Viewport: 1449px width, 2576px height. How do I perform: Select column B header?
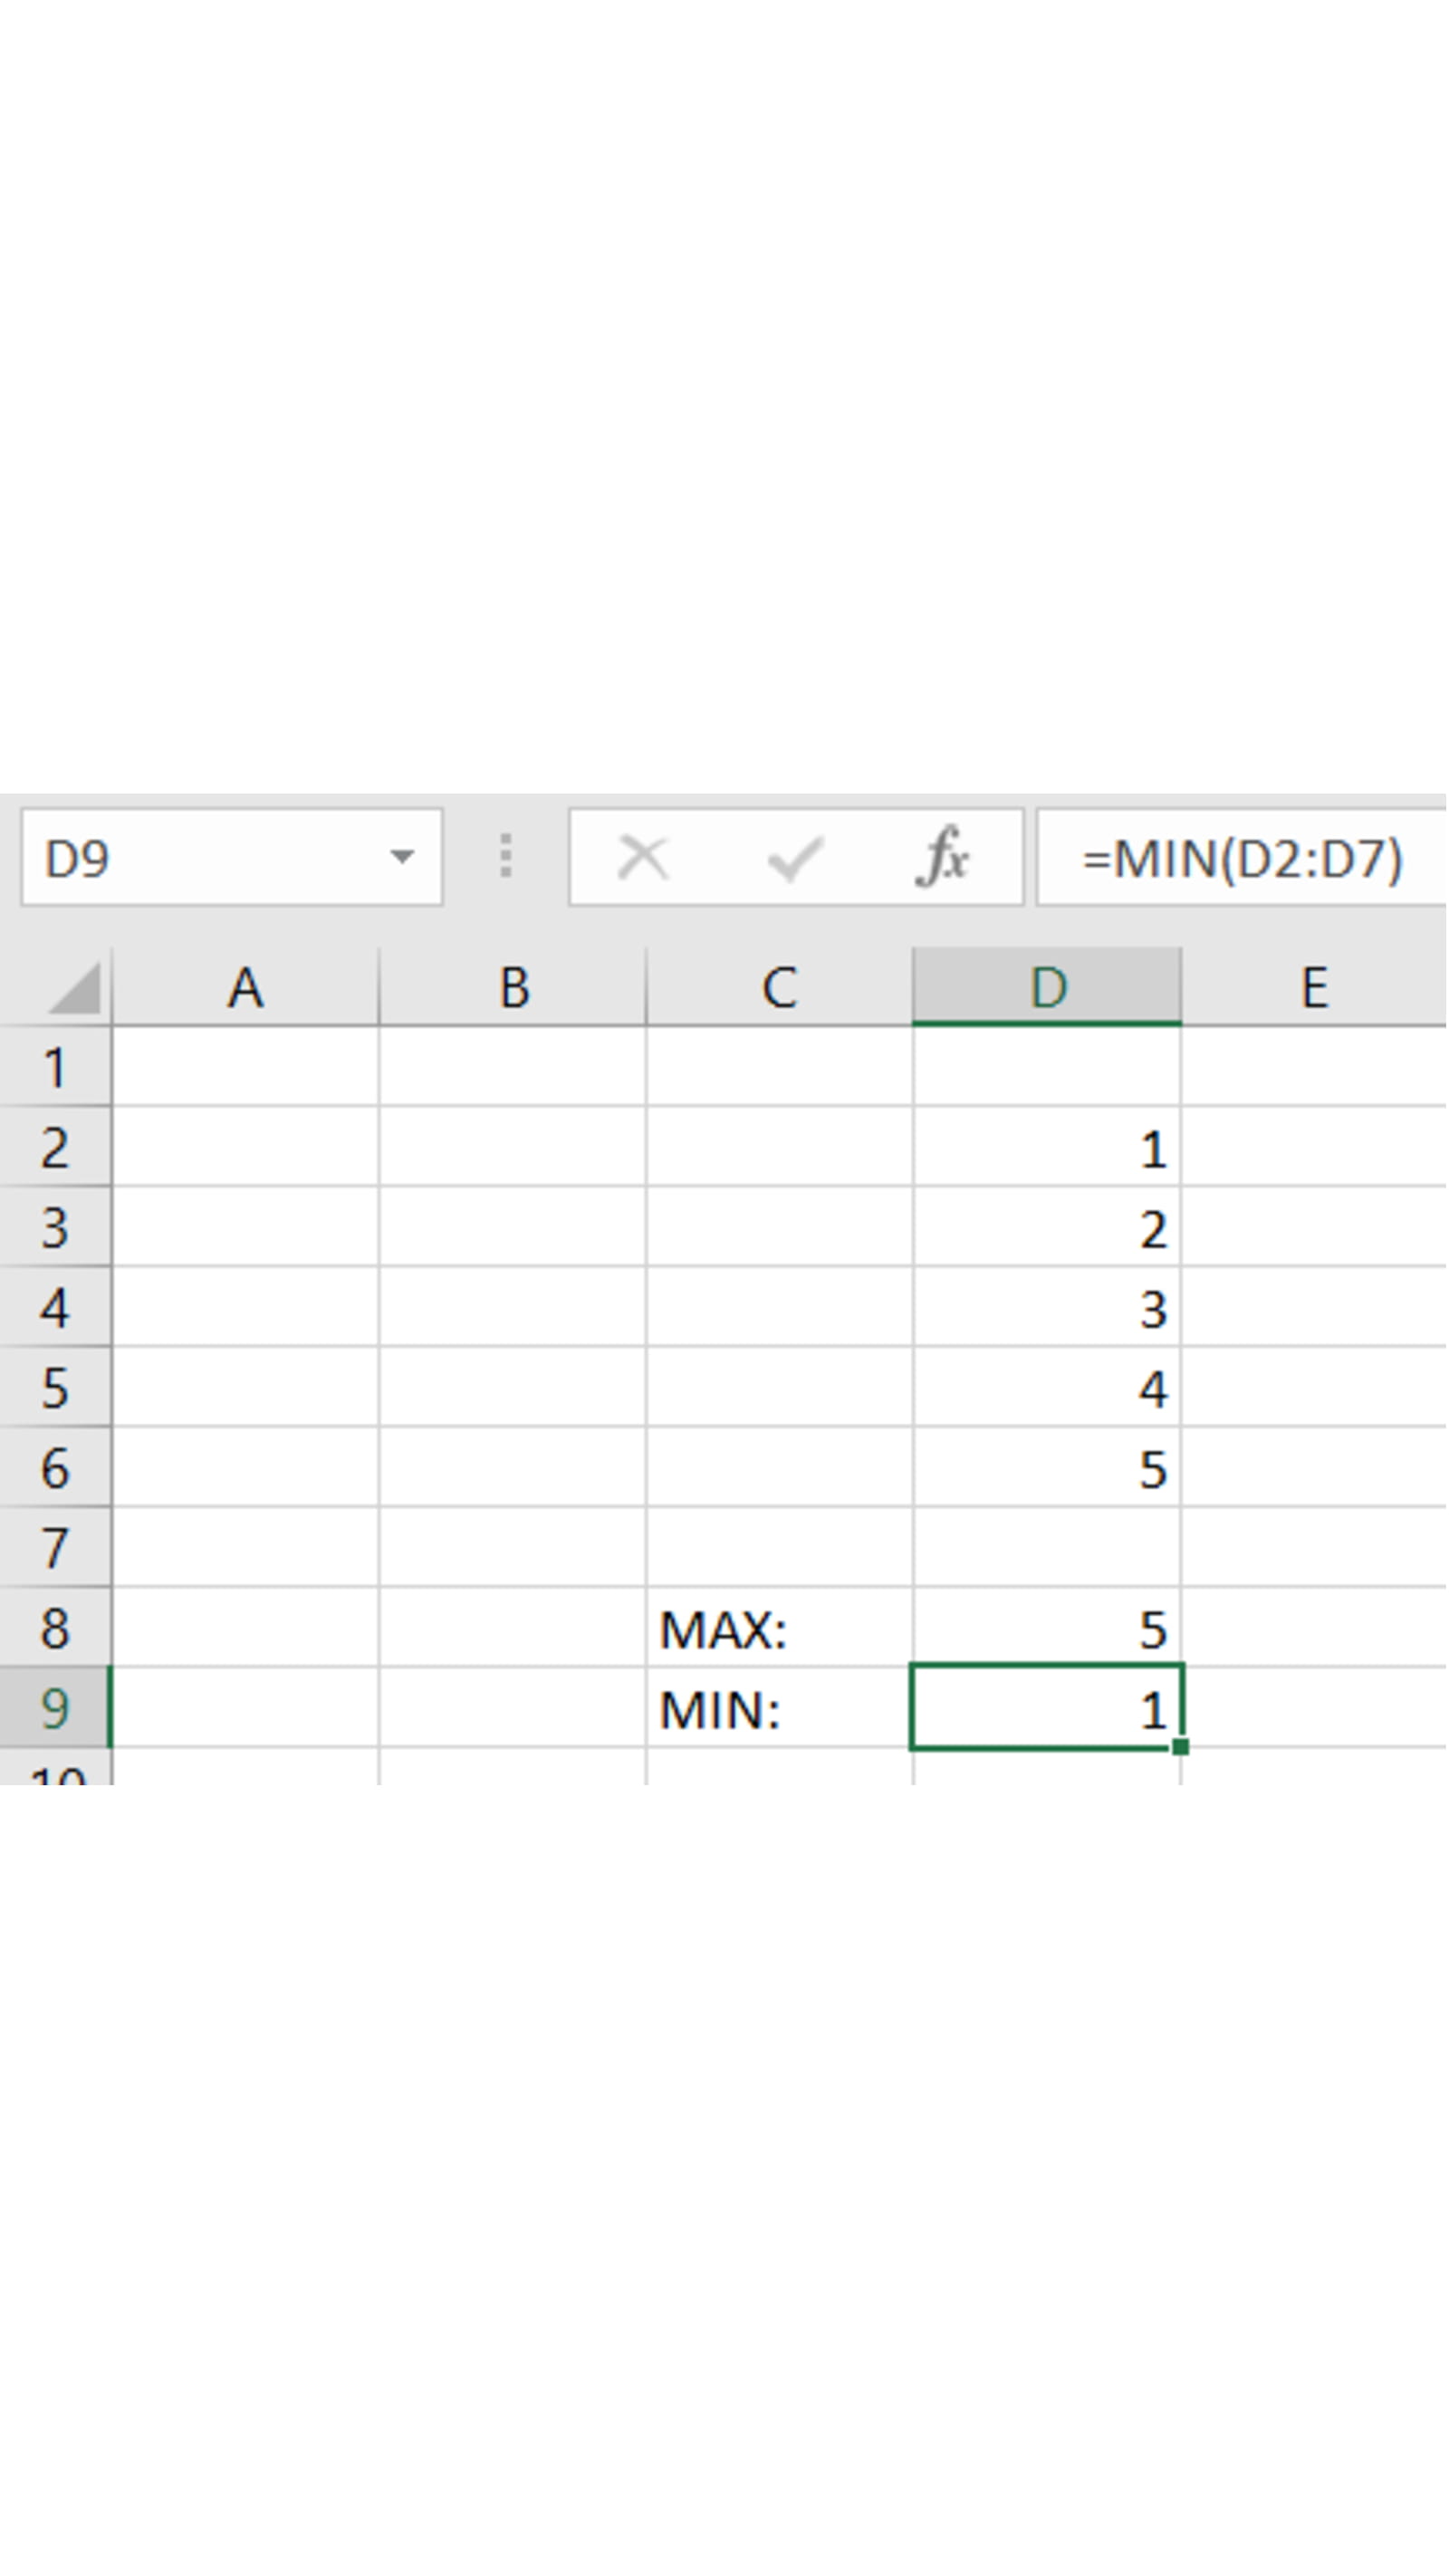pos(513,988)
